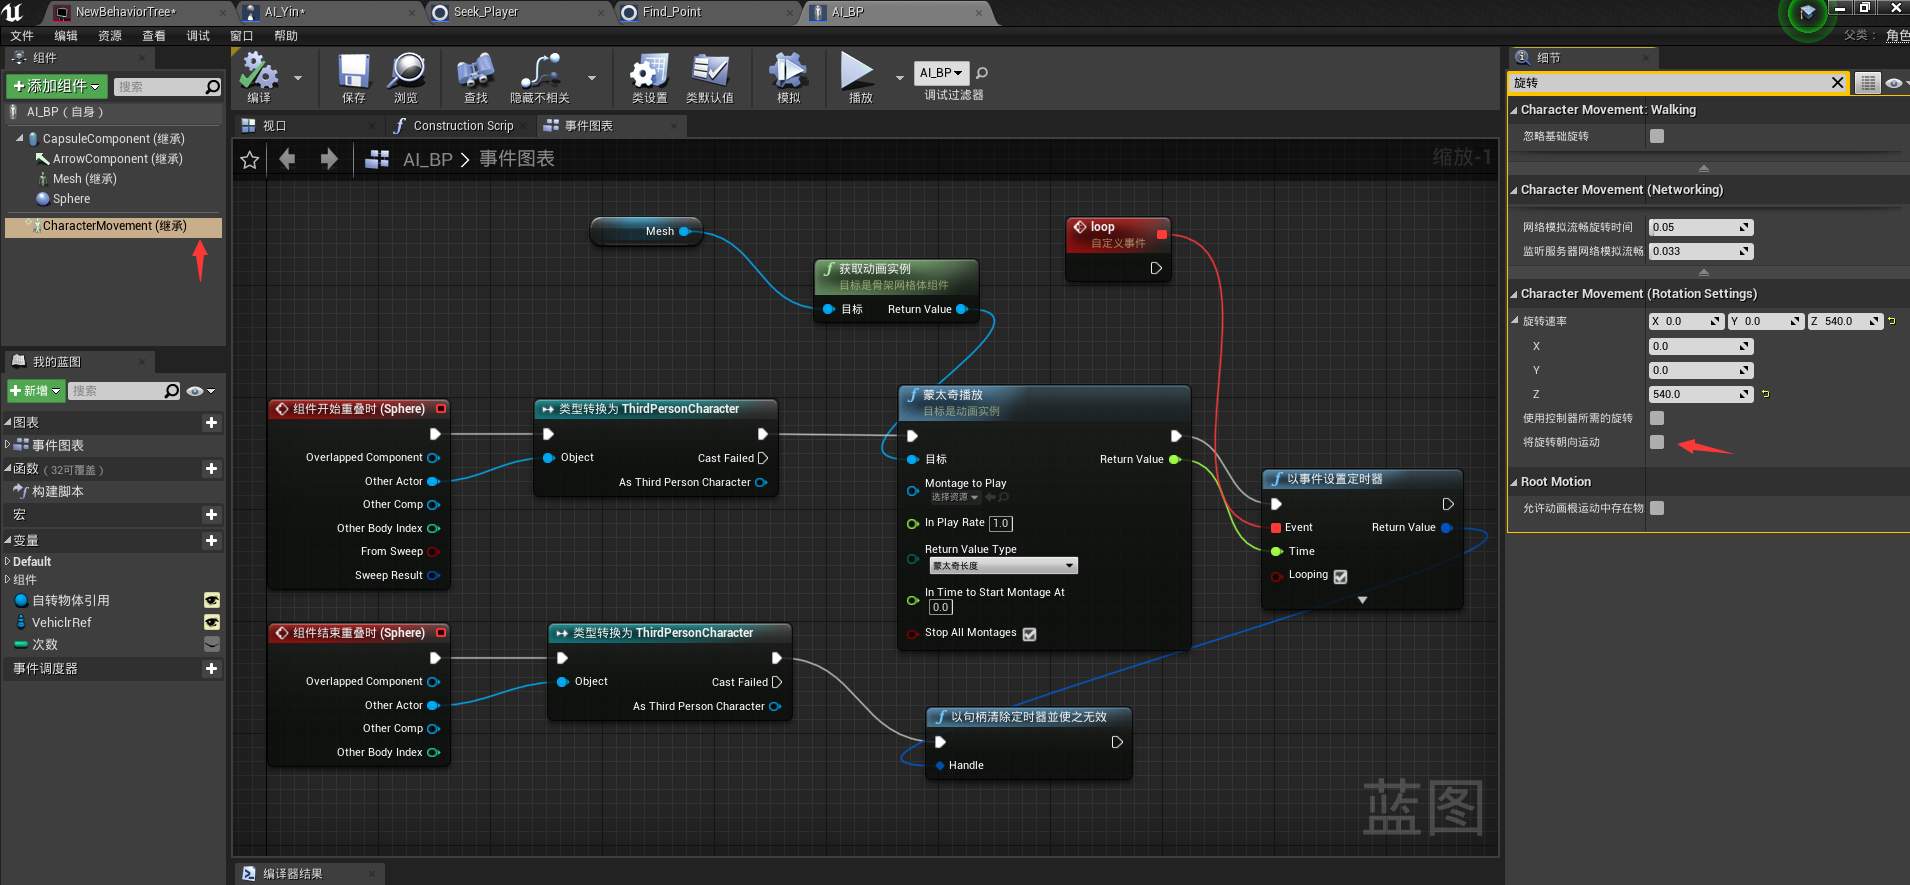Toggle the Looping checkbox on timer node

[1341, 577]
